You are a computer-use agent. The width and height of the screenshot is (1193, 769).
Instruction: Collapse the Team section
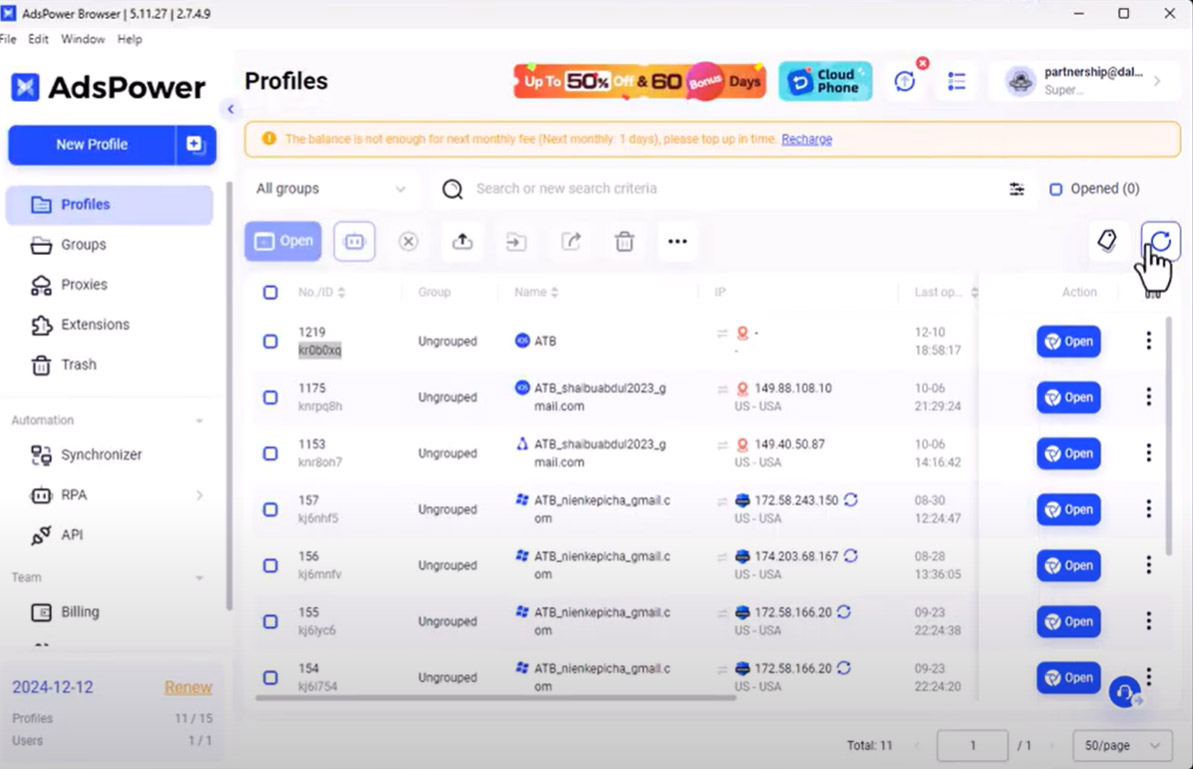pos(199,578)
